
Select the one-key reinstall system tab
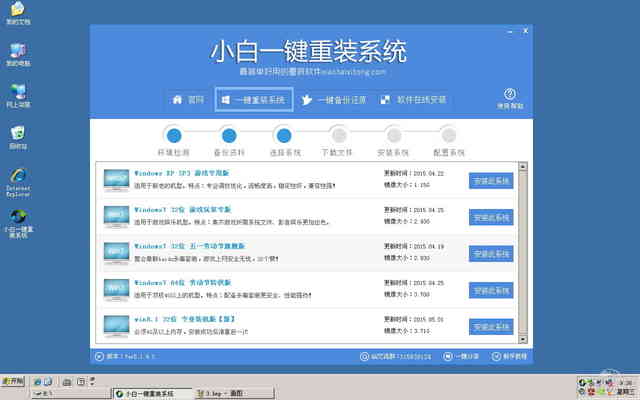(x=254, y=99)
